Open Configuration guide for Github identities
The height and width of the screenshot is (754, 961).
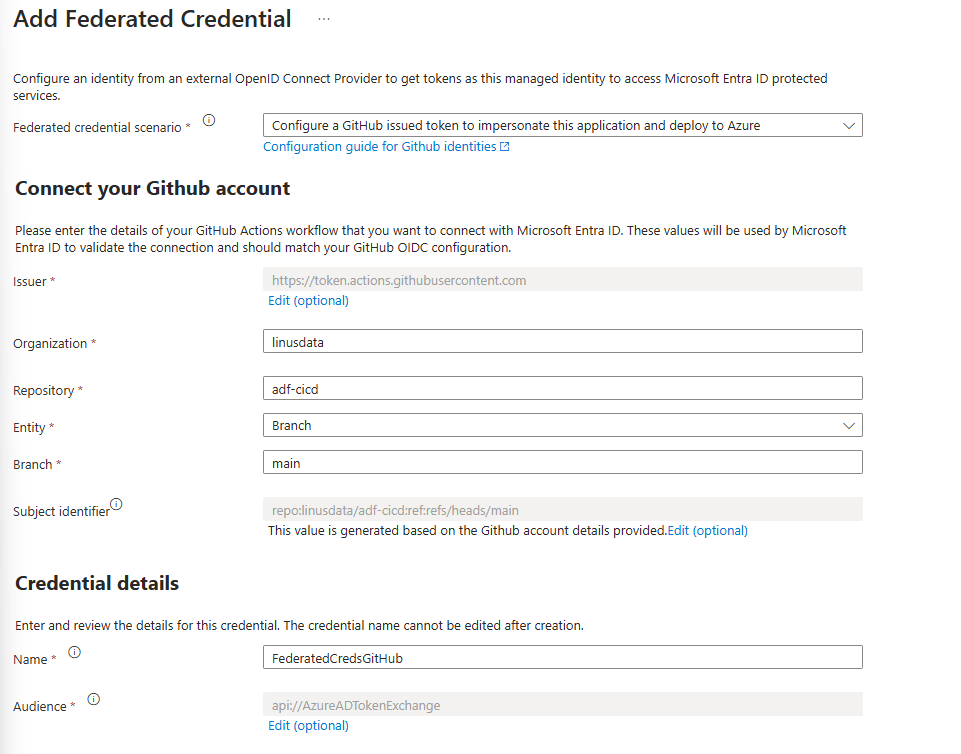click(380, 147)
